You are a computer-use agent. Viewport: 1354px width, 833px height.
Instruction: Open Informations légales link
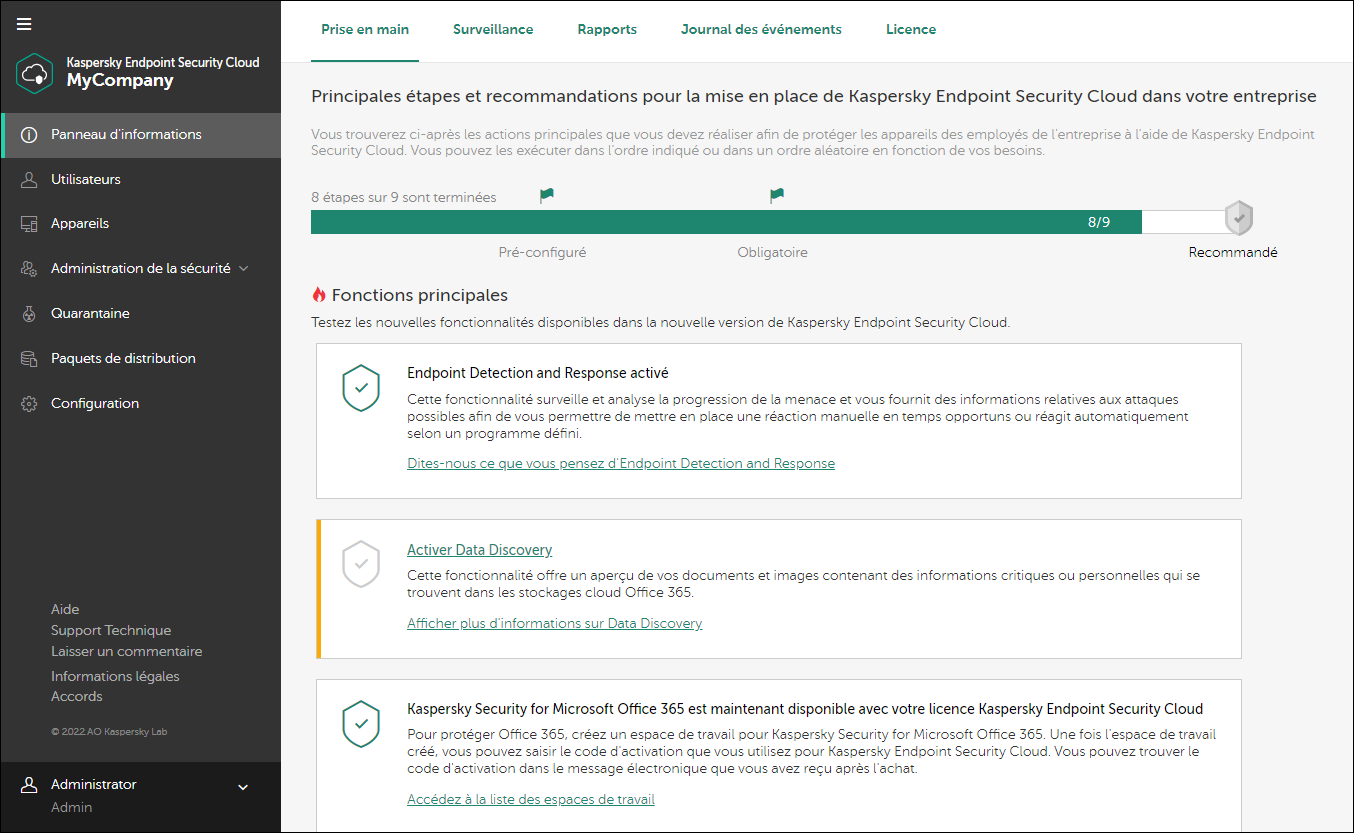[115, 677]
